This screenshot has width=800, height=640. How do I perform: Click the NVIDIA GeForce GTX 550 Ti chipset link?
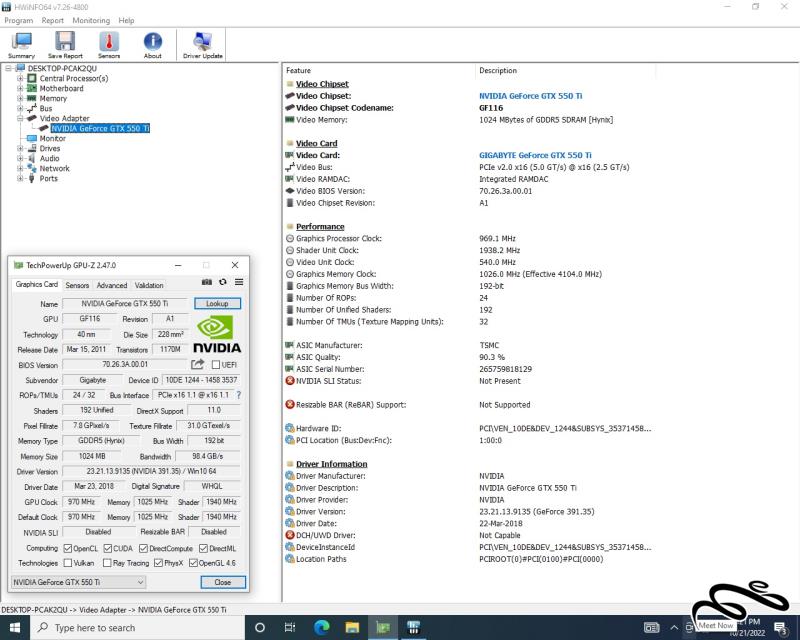pyautogui.click(x=530, y=96)
